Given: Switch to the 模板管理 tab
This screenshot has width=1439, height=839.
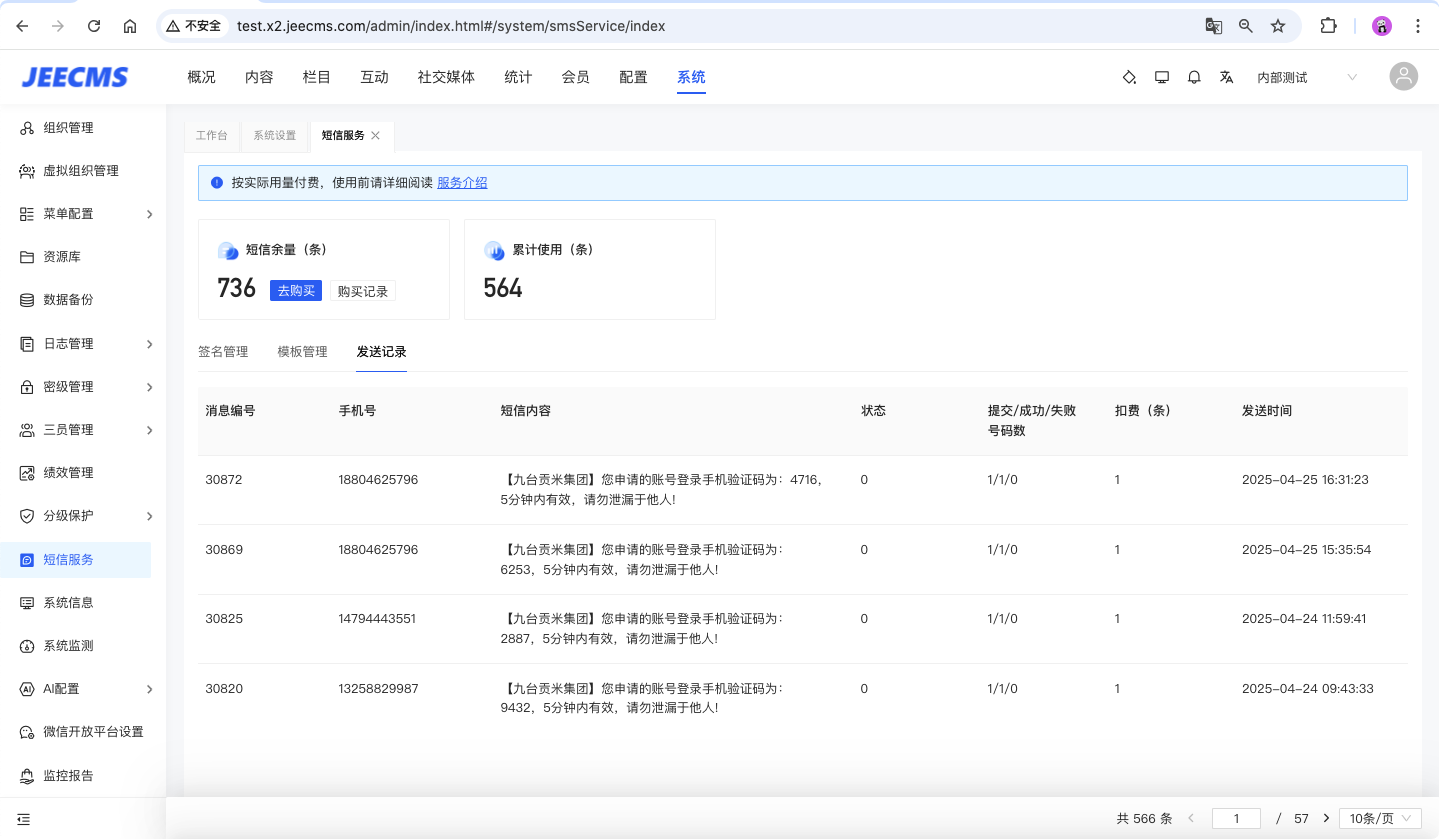Looking at the screenshot, I should point(302,352).
